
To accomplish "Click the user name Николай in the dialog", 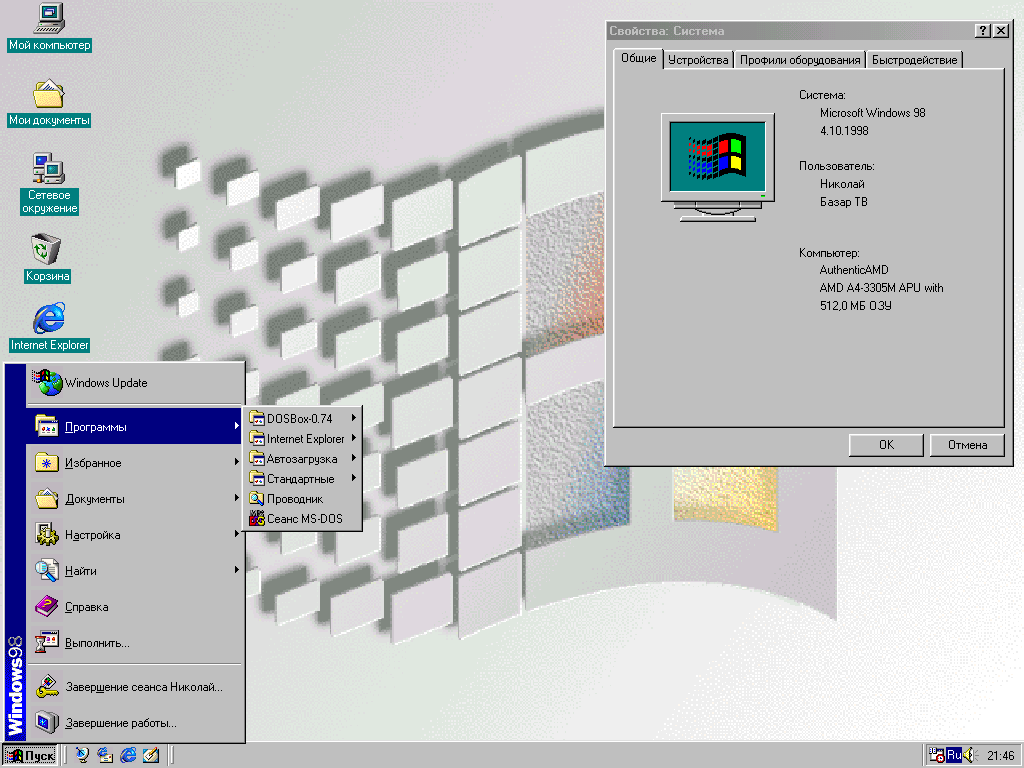I will 842,184.
